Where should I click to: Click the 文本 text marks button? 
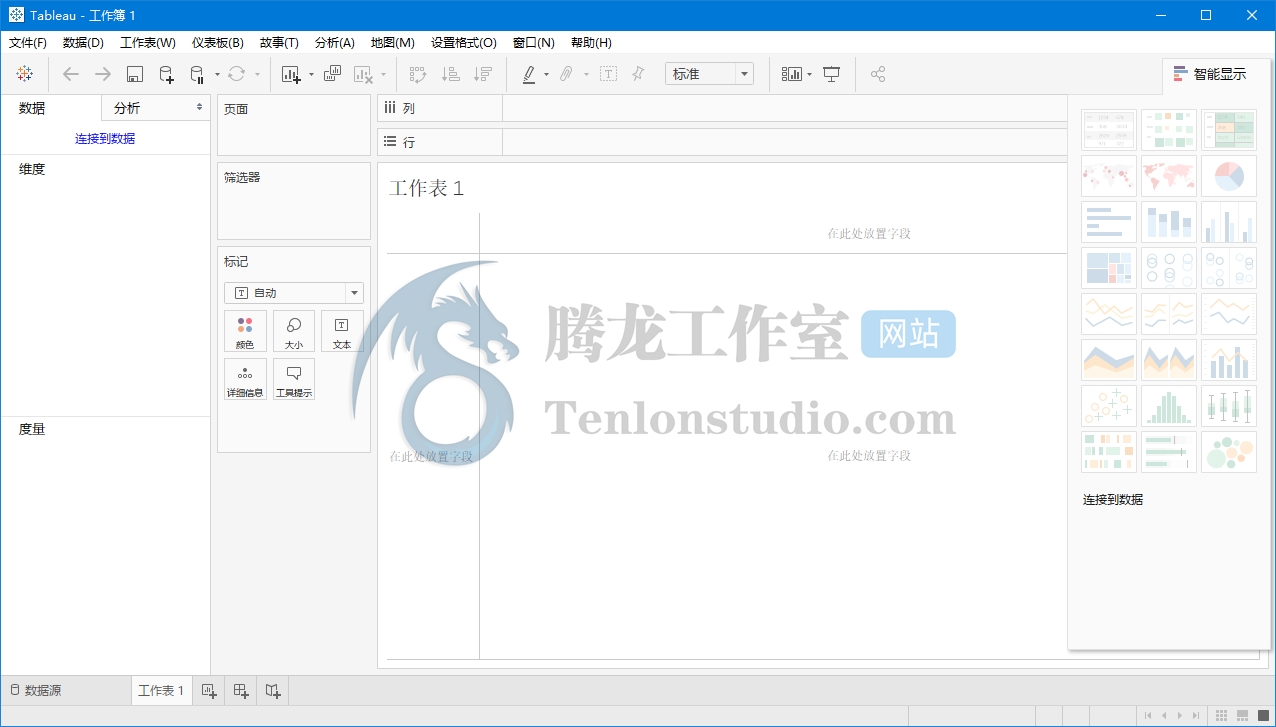[342, 331]
